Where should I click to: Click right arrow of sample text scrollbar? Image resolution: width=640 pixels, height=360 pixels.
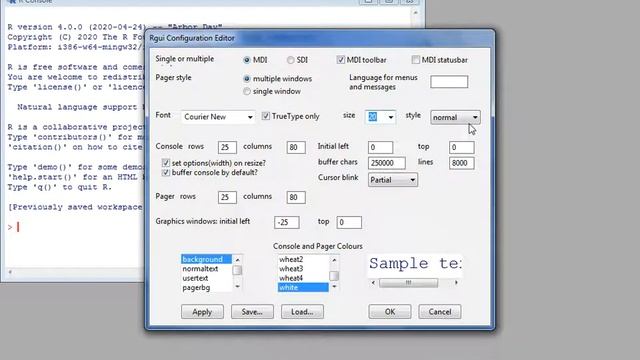coord(456,282)
